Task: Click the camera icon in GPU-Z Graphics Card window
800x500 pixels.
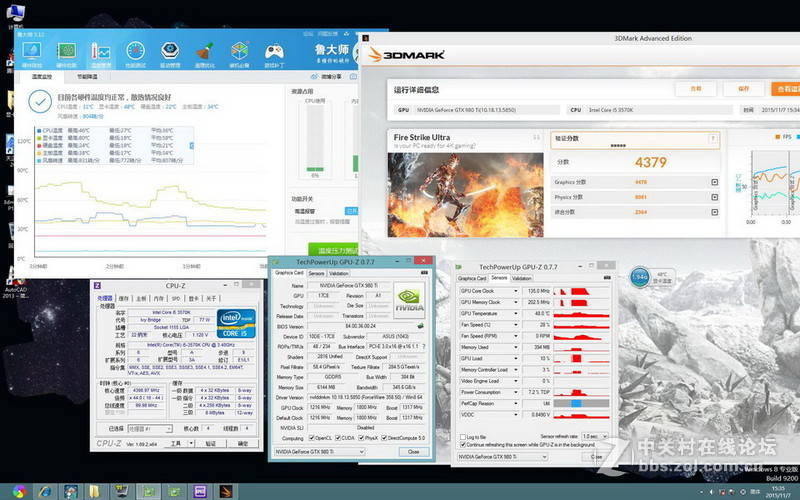Action: [x=424, y=273]
